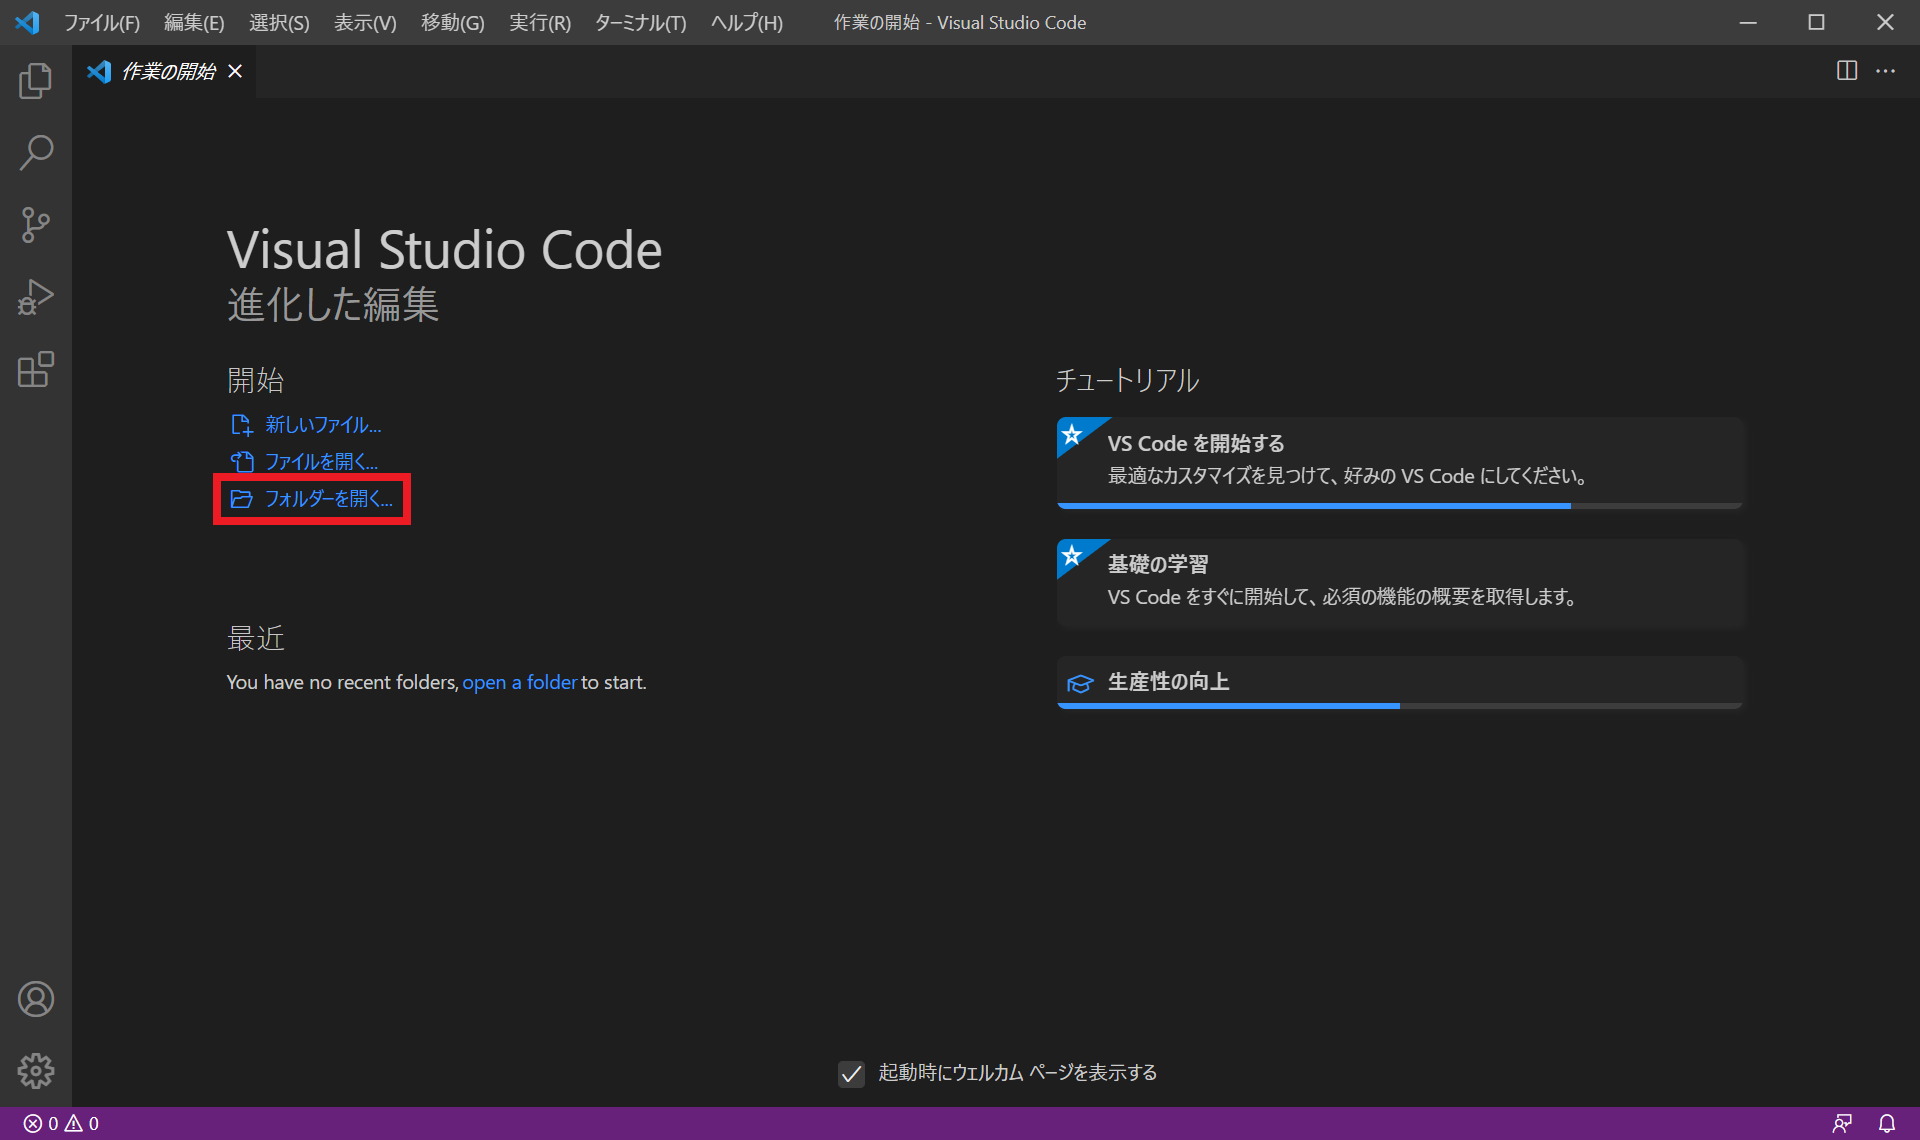Uncheck 起動時にウェルカム ページを表示する checkbox
Viewport: 1920px width, 1140px height.
(x=851, y=1074)
